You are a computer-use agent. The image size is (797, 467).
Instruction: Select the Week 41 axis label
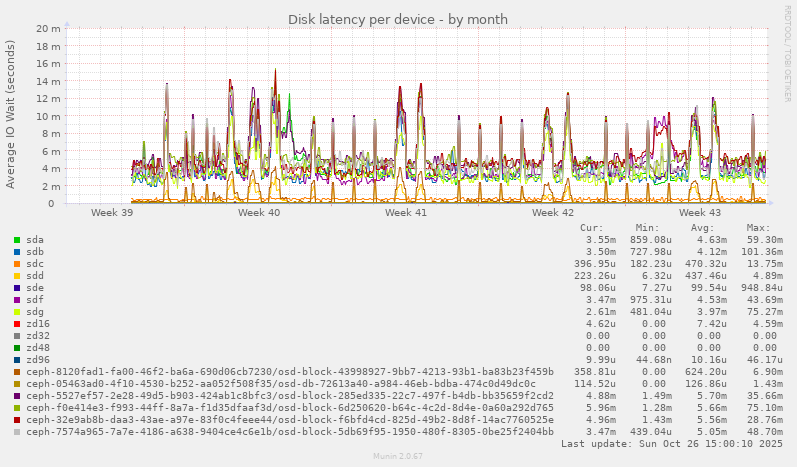pos(406,213)
